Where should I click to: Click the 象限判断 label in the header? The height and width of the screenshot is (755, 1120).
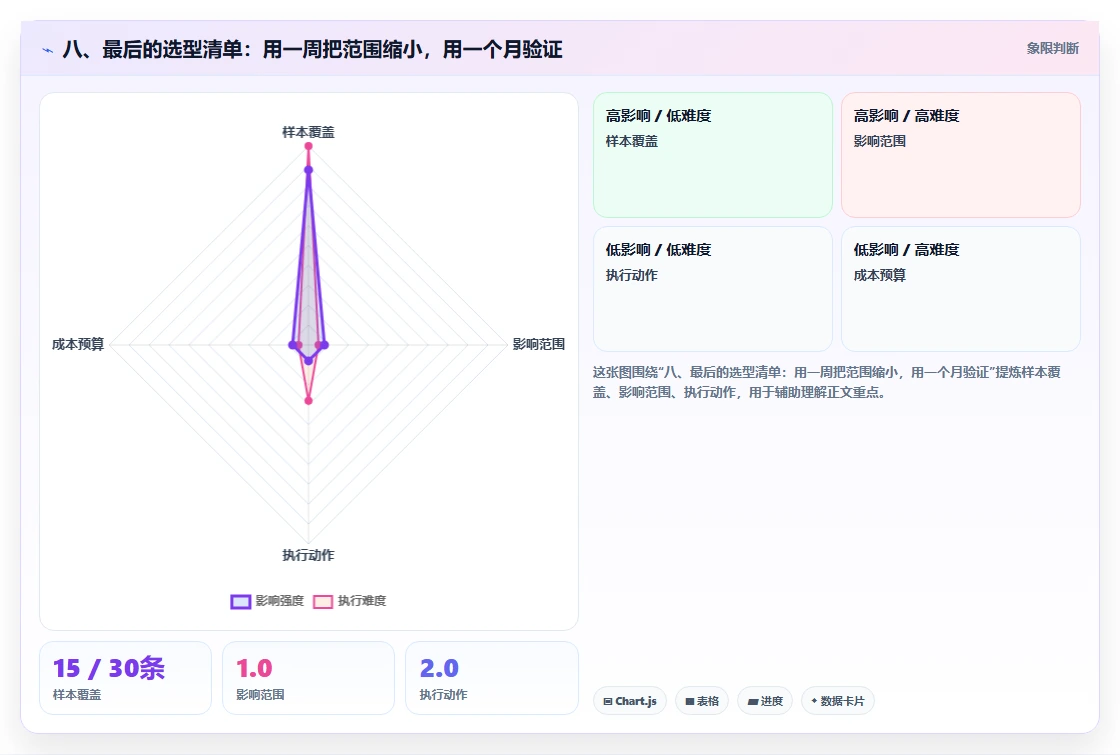pyautogui.click(x=1053, y=49)
